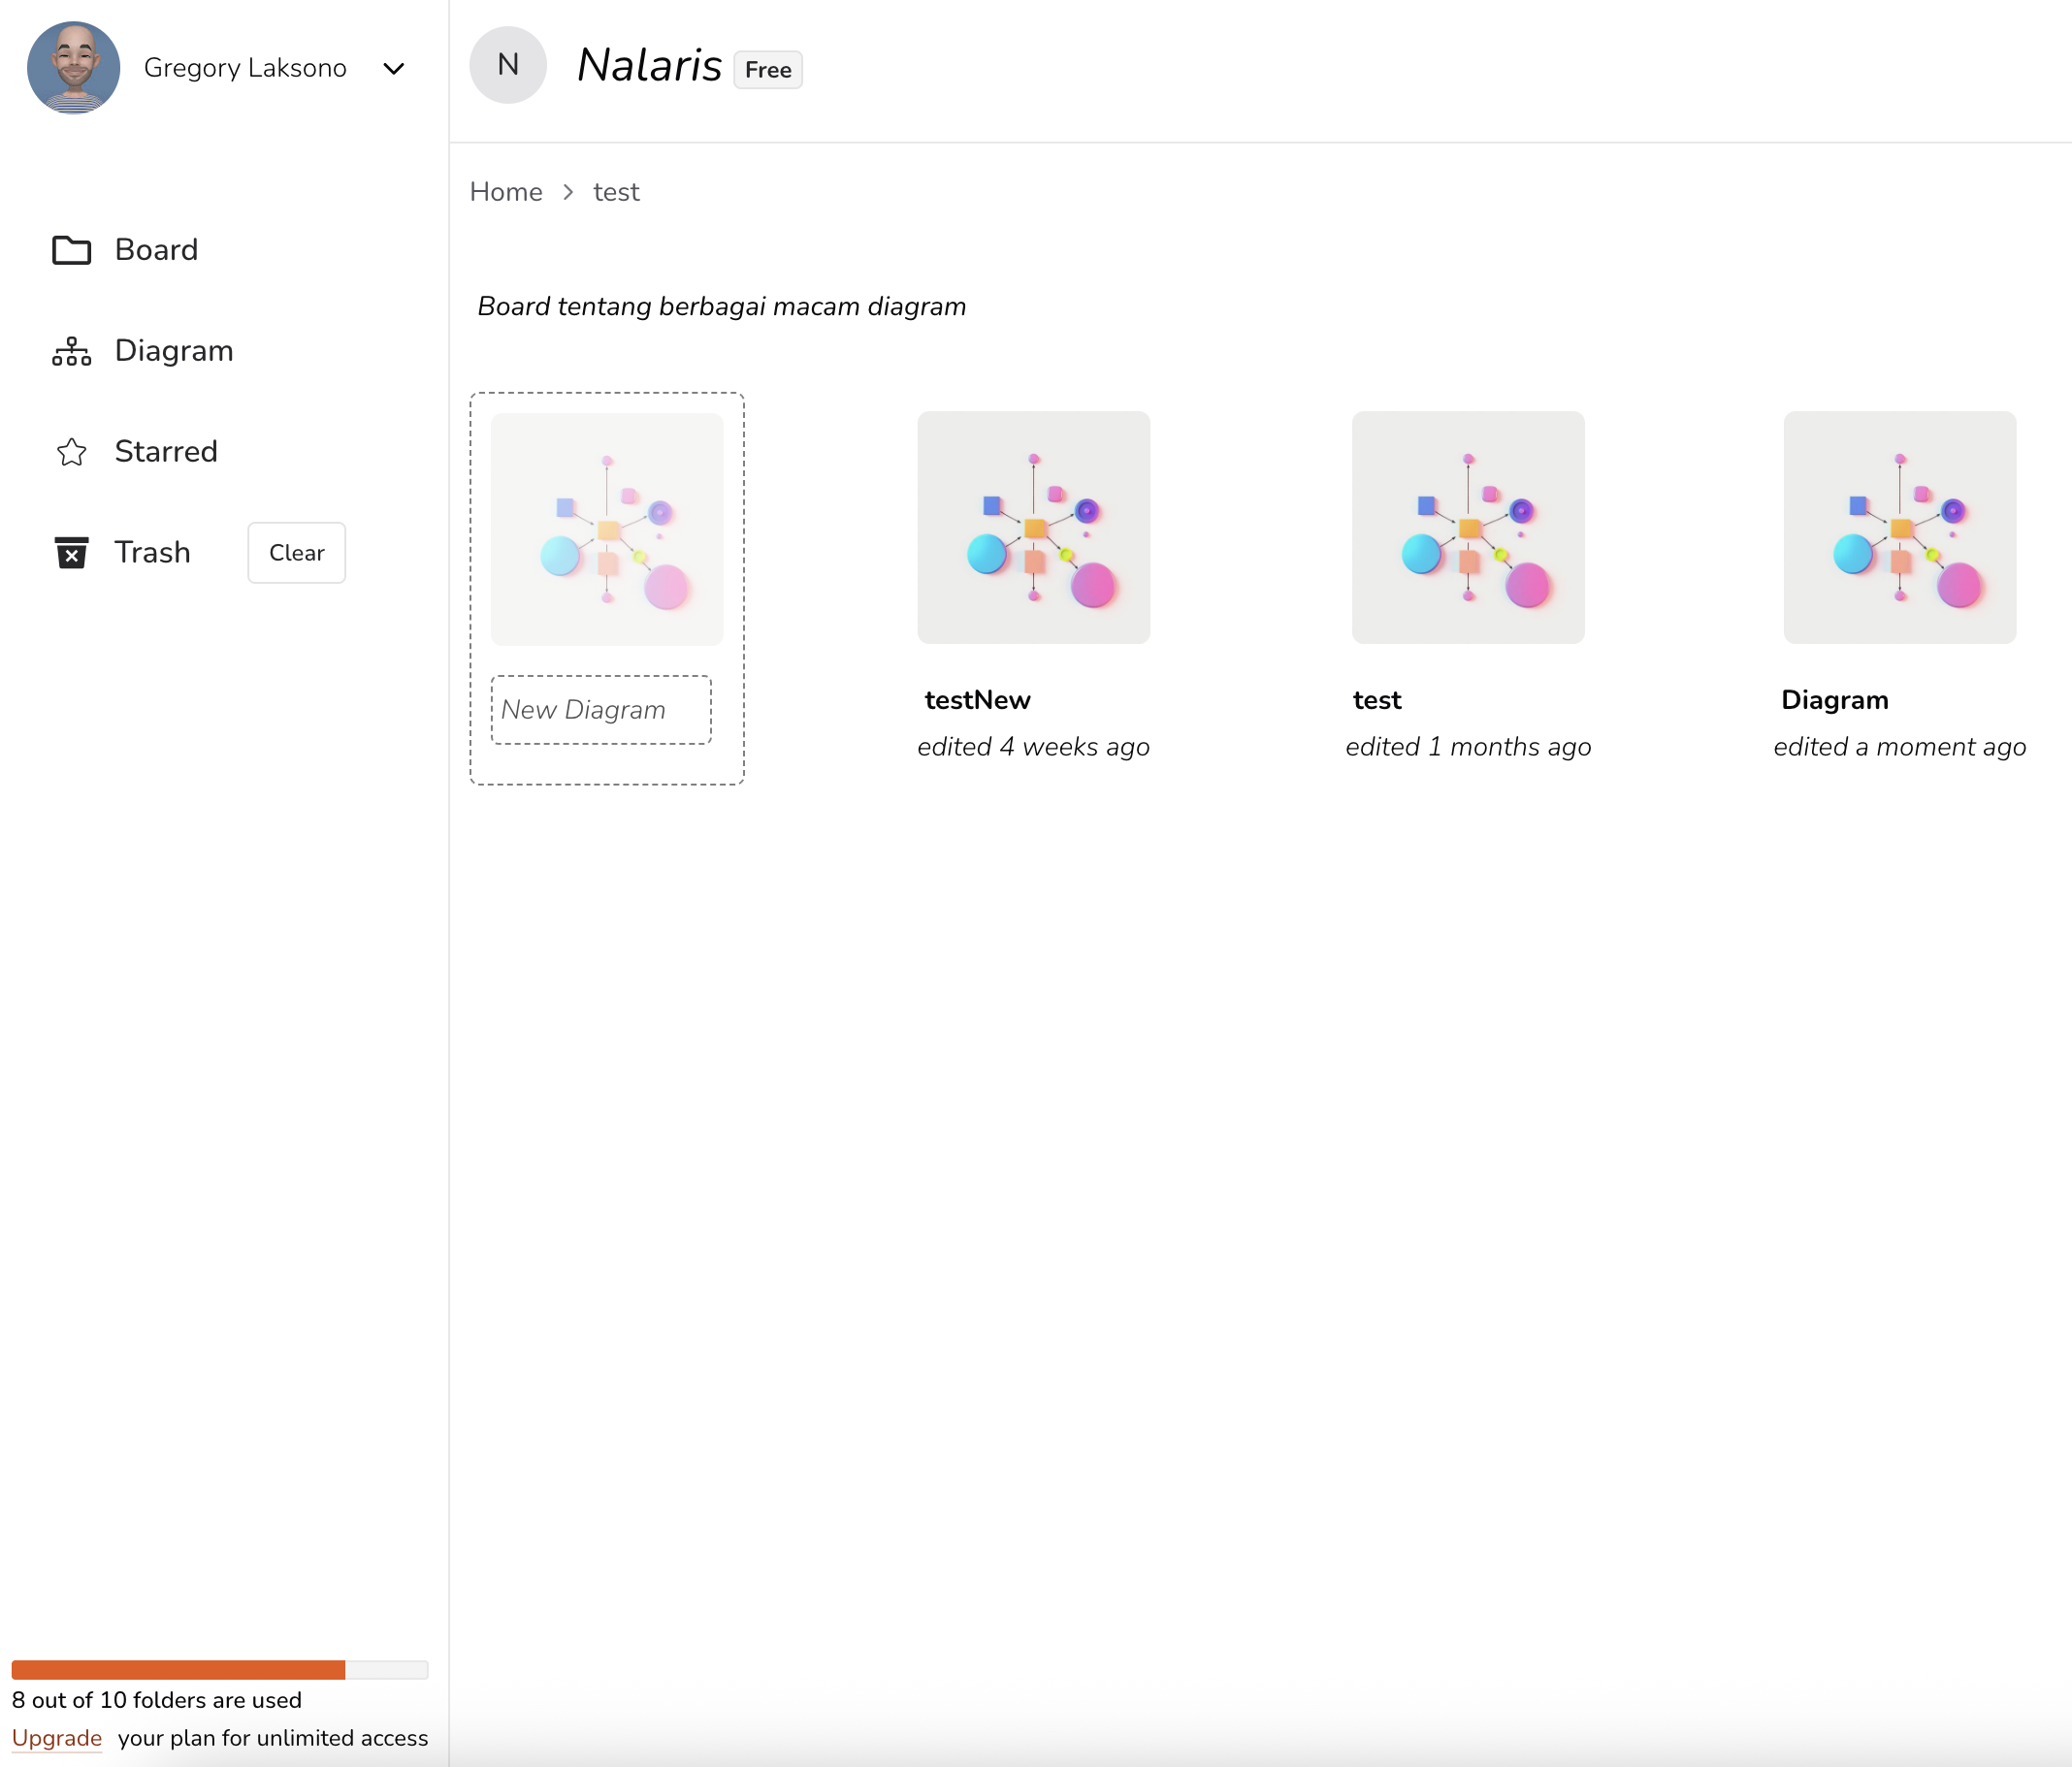Open the Diagram thumbnail edited a moment ago
Viewport: 2072px width, 1767px height.
(x=1900, y=527)
